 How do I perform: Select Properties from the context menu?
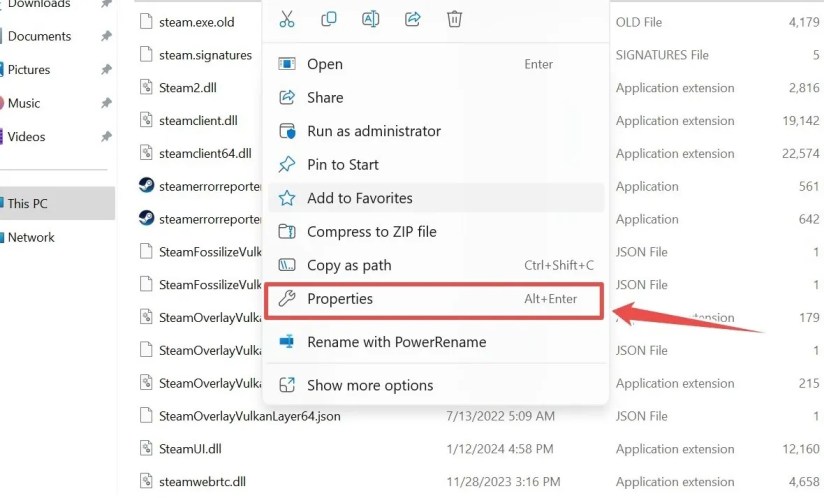[434, 299]
